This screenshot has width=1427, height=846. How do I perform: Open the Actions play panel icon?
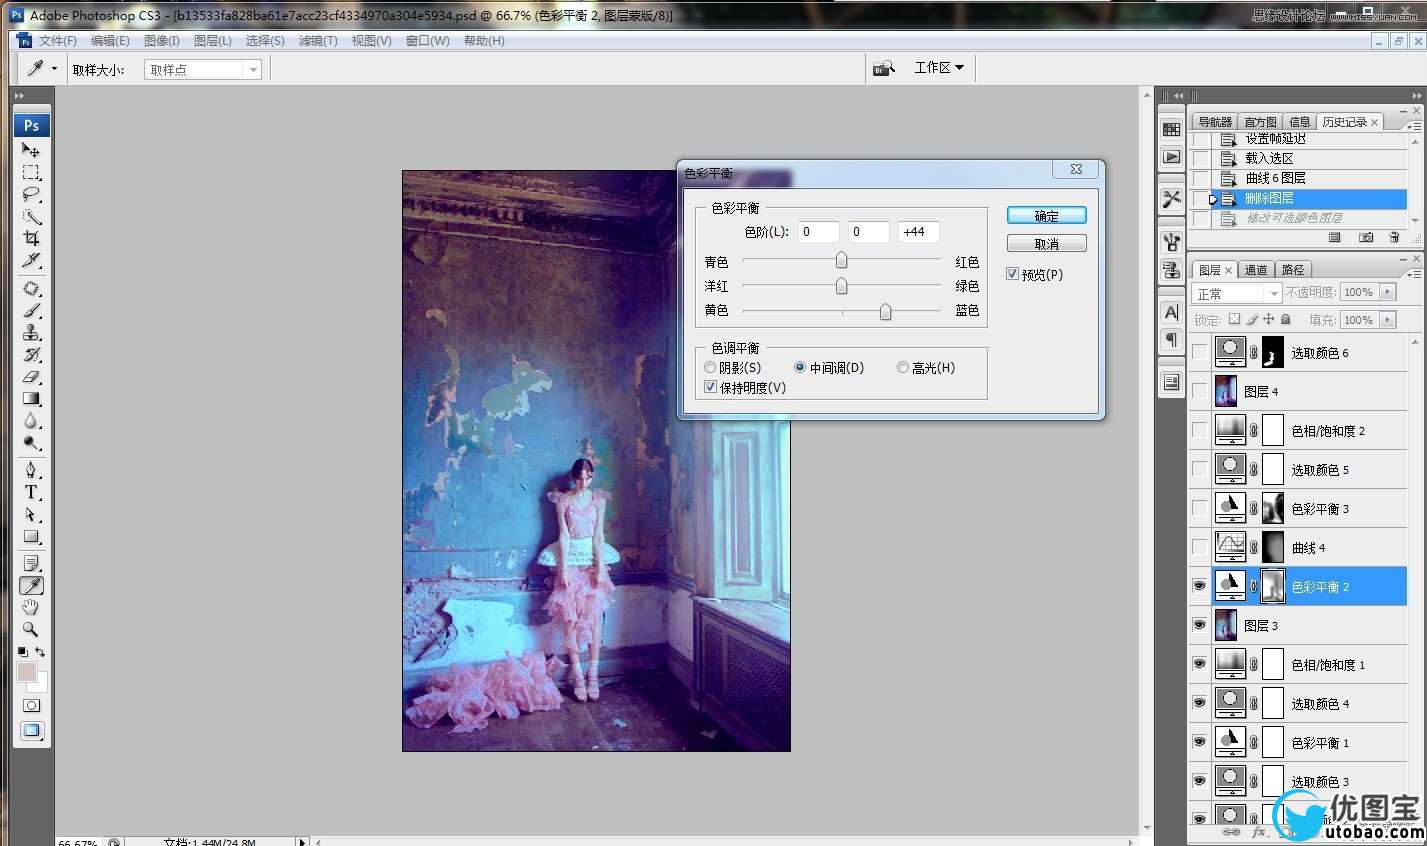coord(1171,157)
